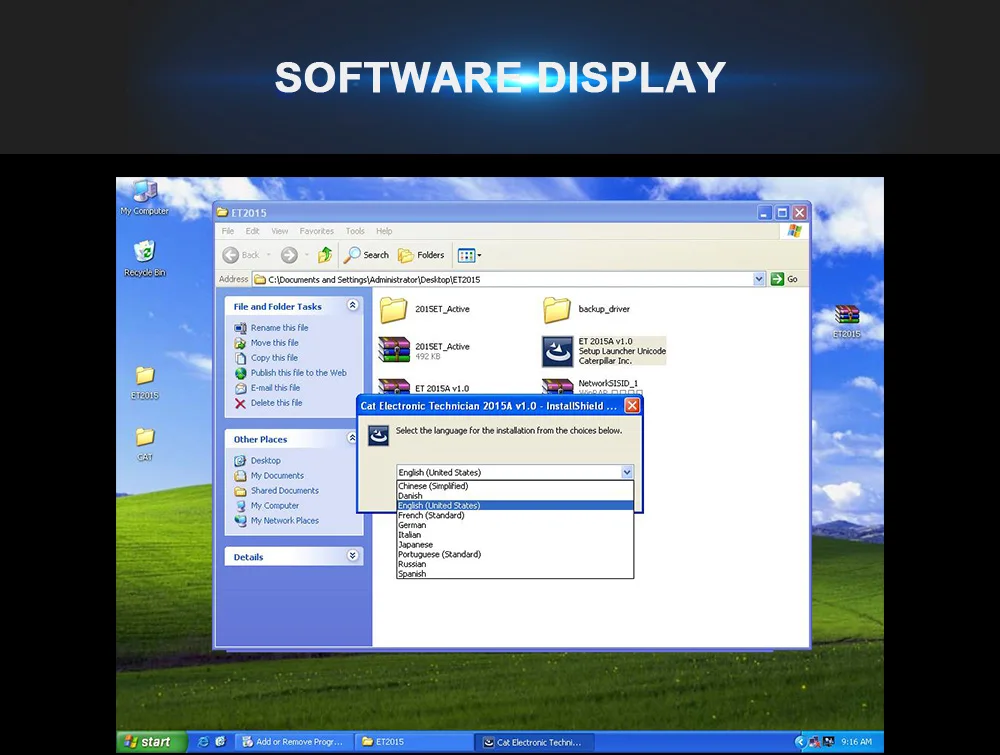Open the Tools menu
The image size is (1000, 755).
pyautogui.click(x=355, y=231)
